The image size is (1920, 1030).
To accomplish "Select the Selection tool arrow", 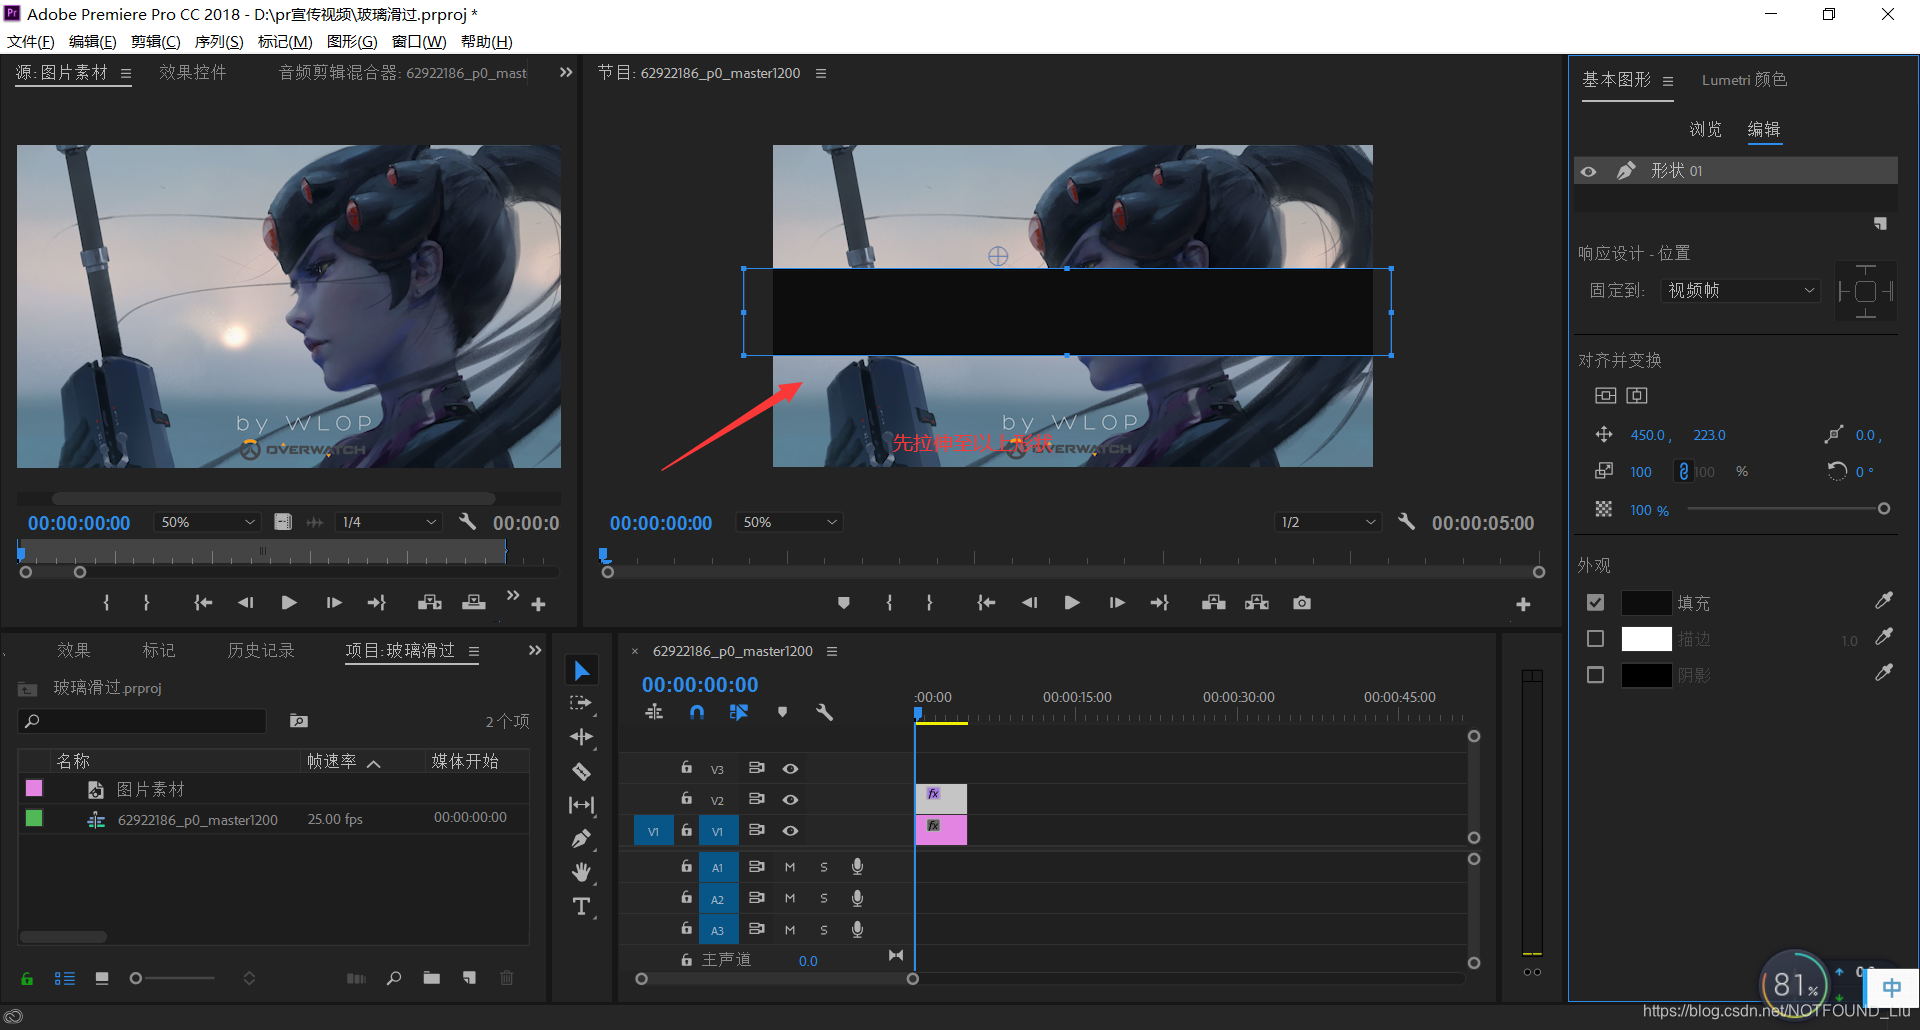I will [582, 670].
